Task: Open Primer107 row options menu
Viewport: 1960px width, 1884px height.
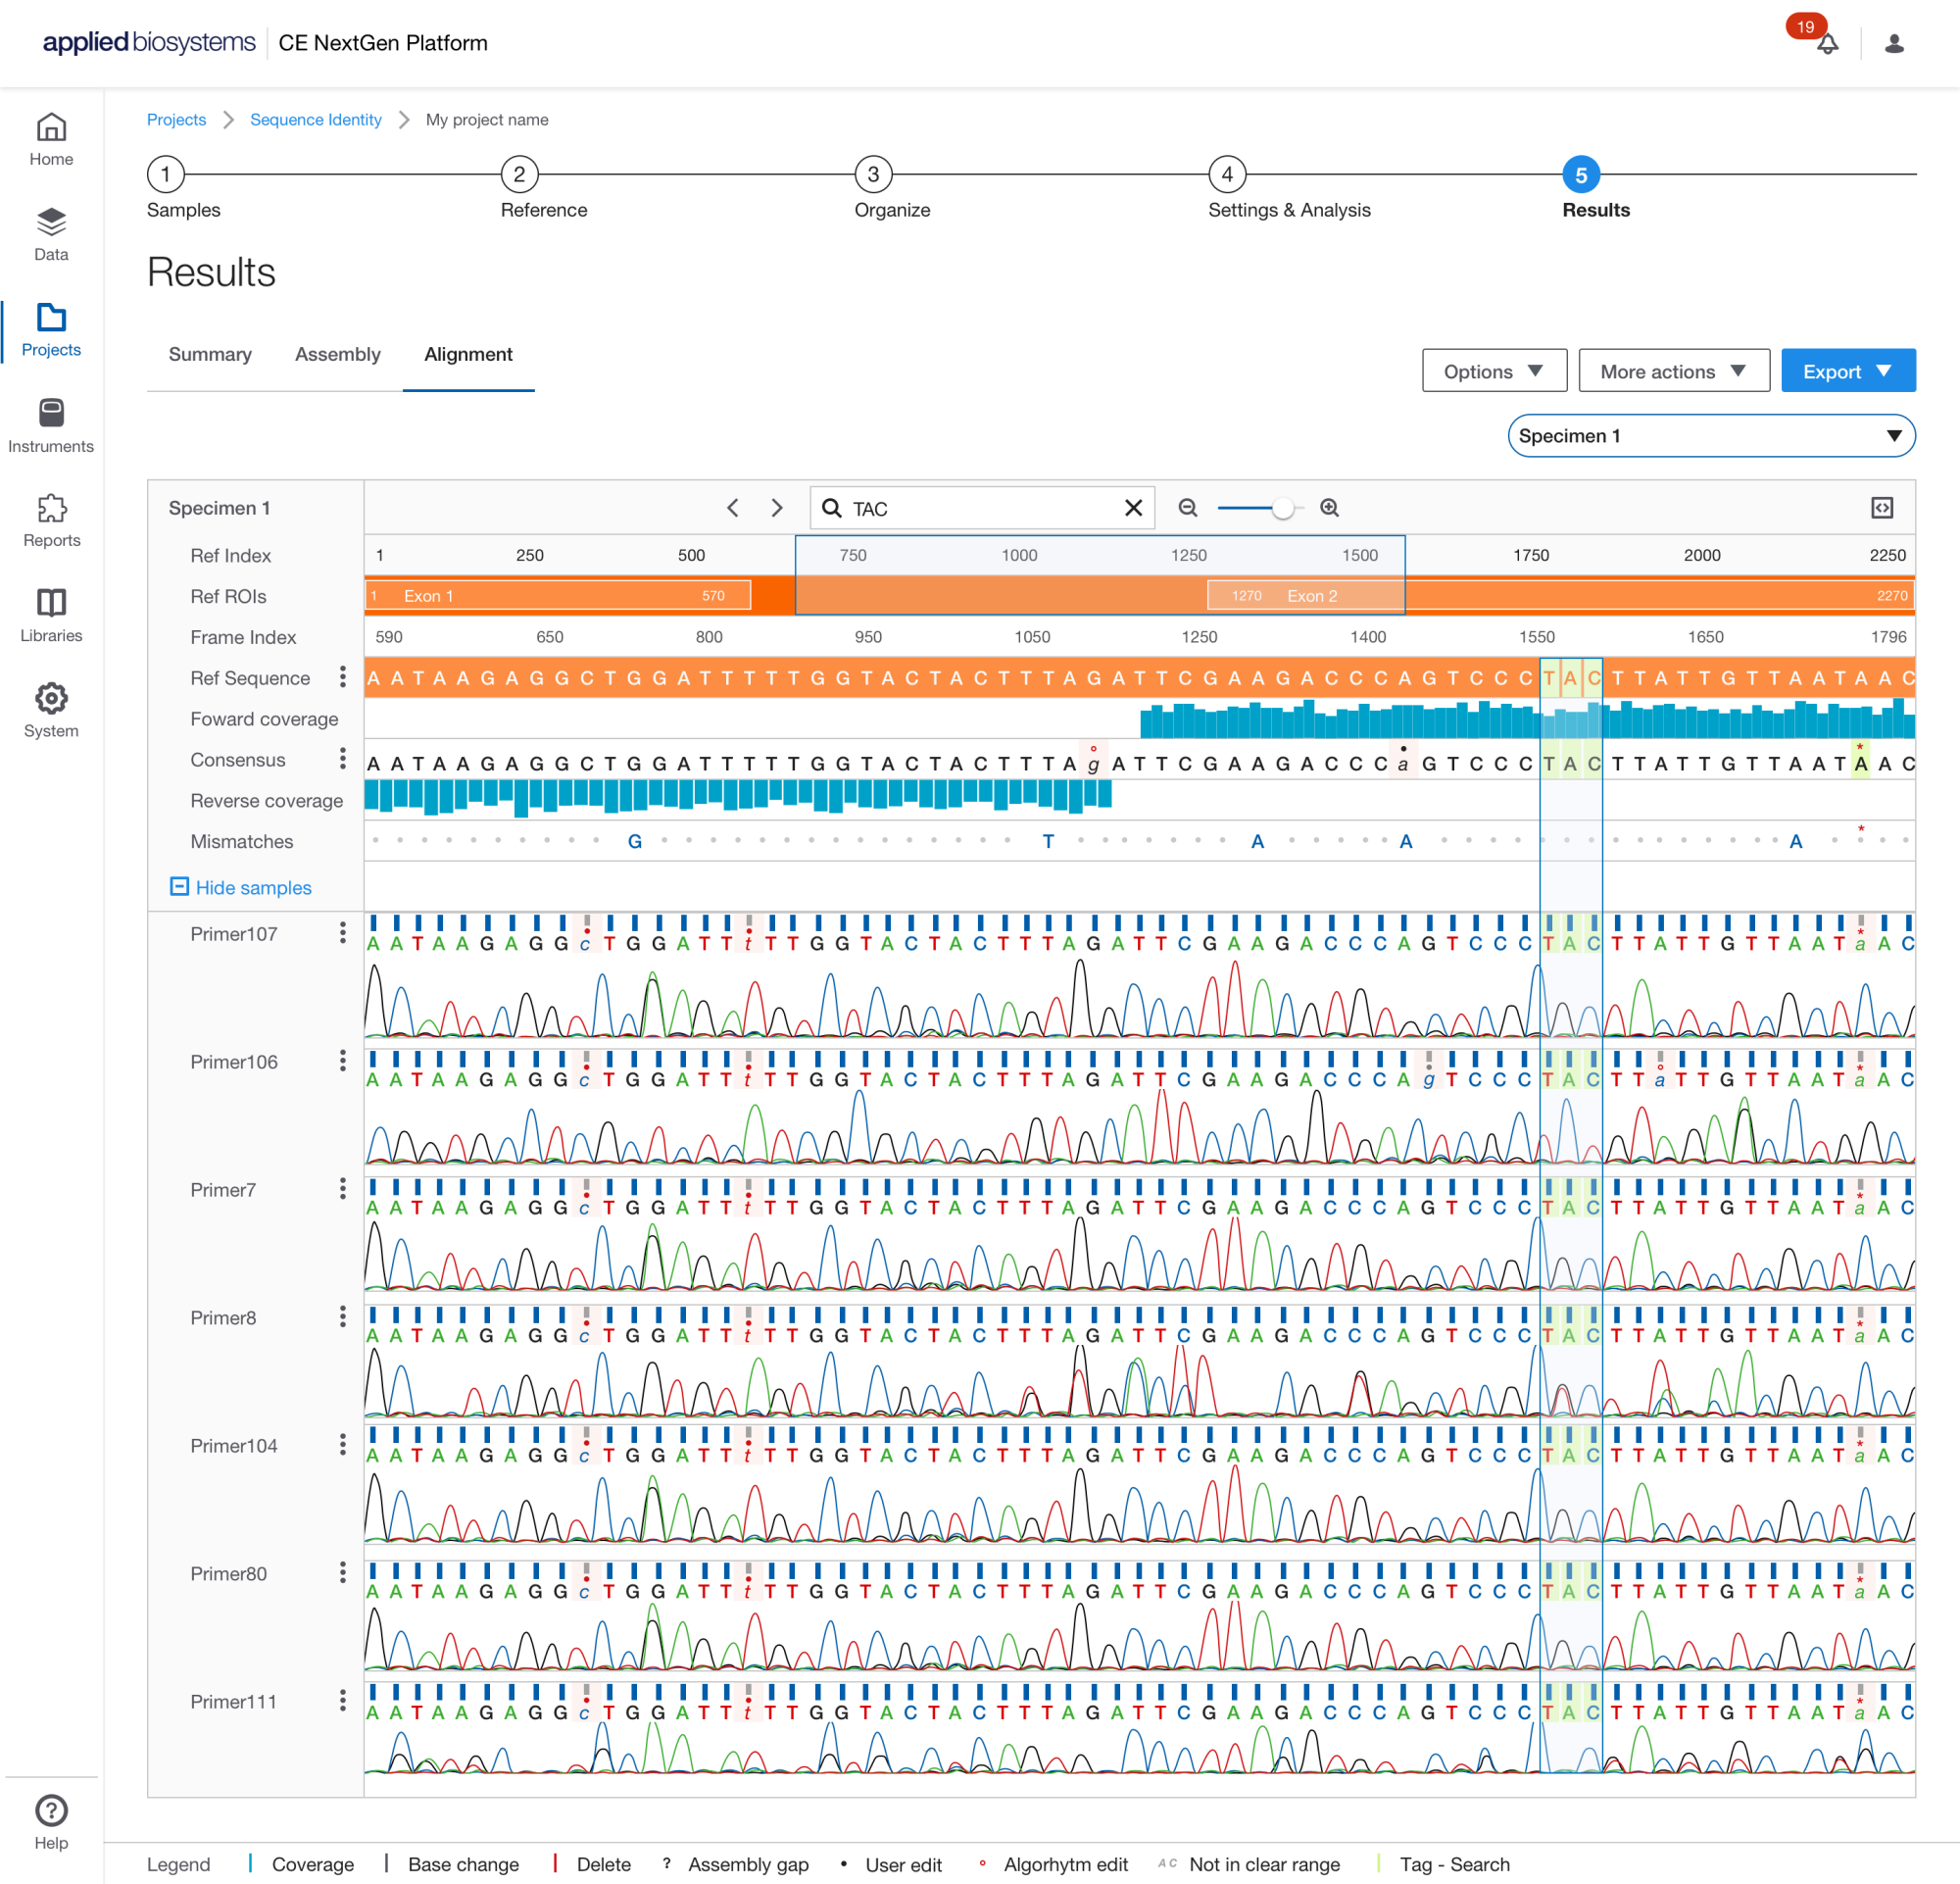Action: (342, 933)
